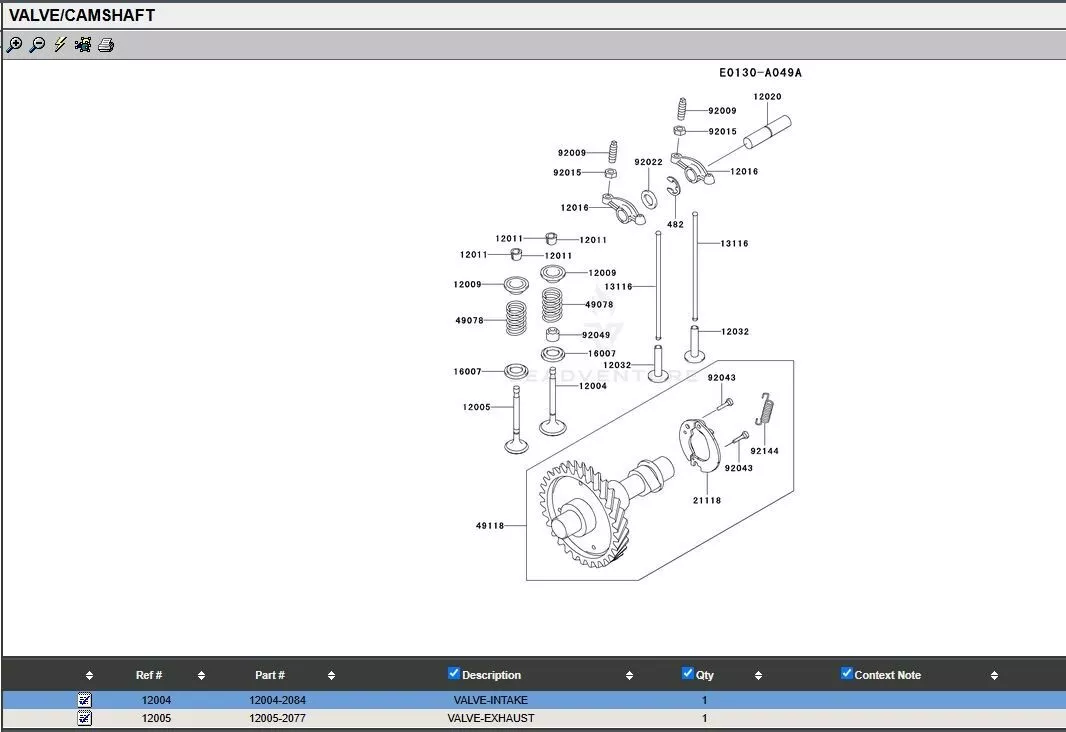Toggle the Context Note column checkbox
Image resolution: width=1066 pixels, height=732 pixels.
(x=847, y=674)
